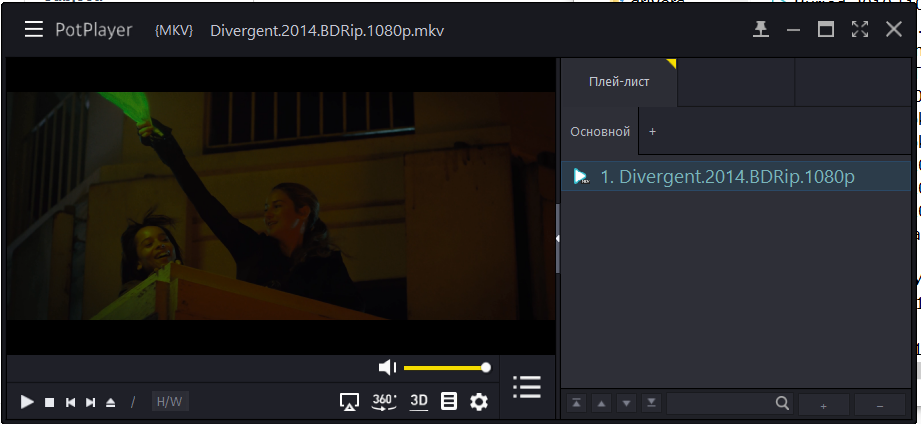Toggle H/W hardware decoding label
This screenshot has width=921, height=424.
(170, 402)
